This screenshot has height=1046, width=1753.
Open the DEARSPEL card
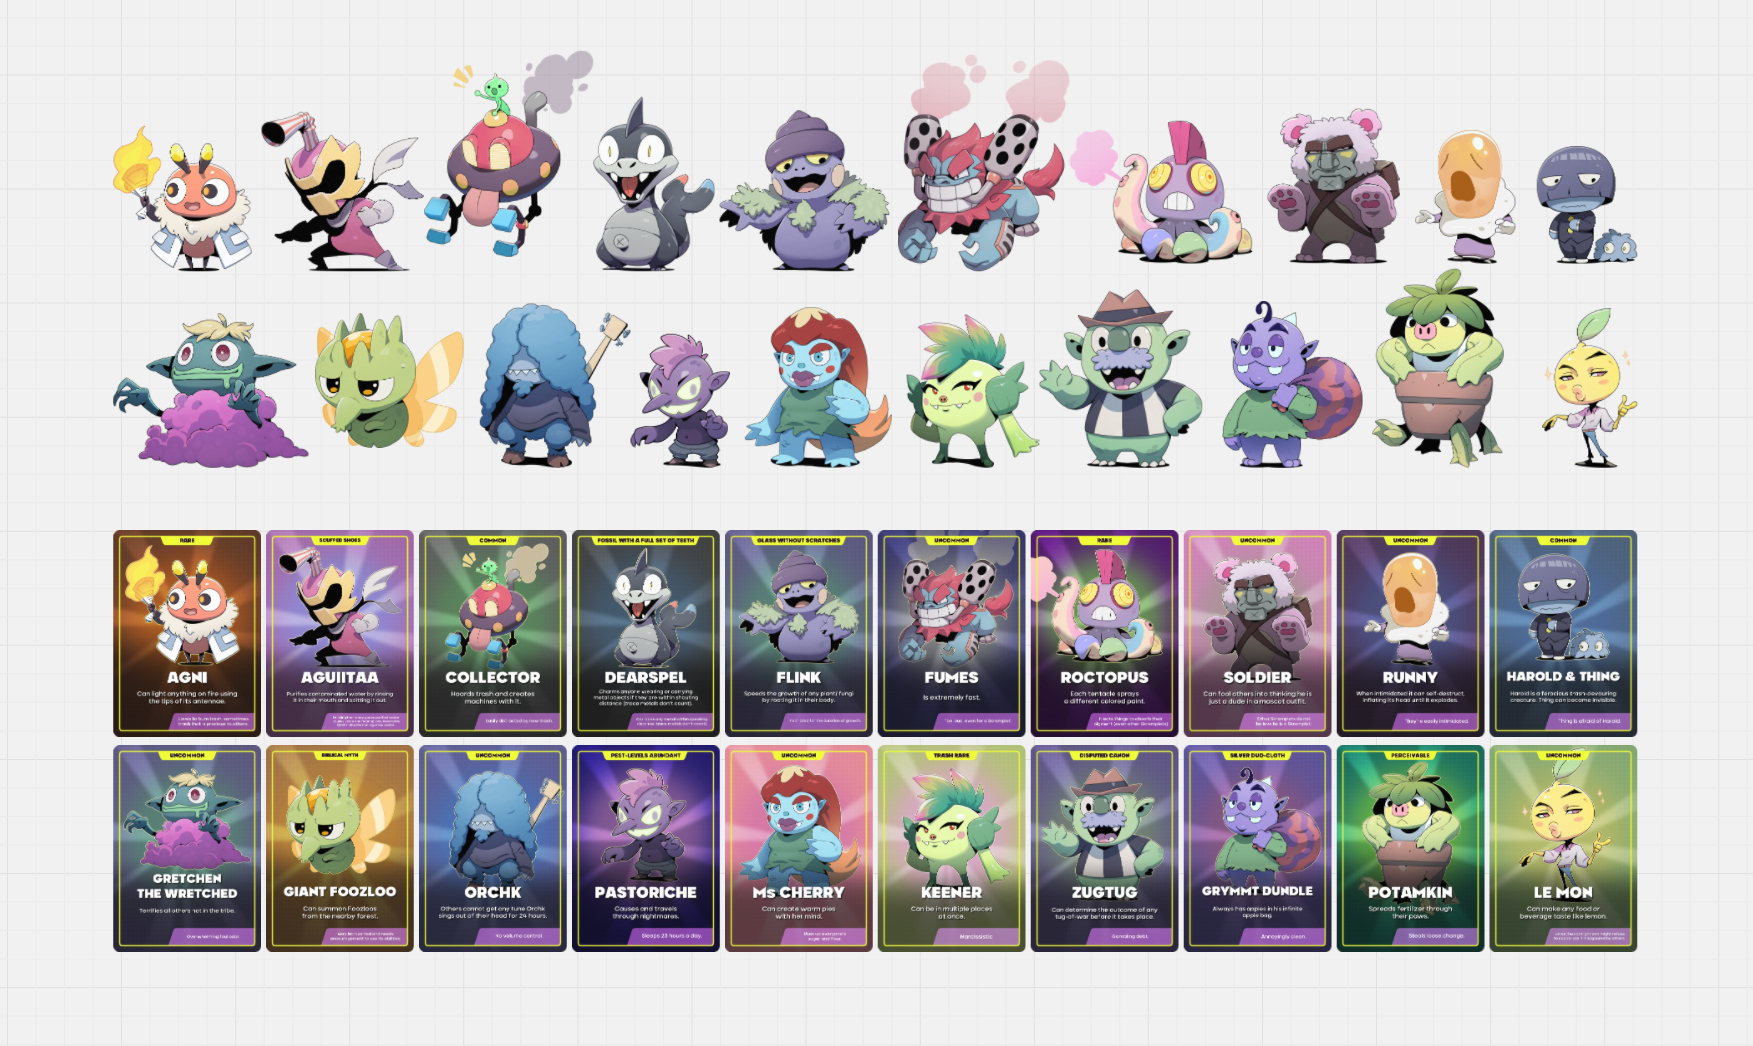pos(646,633)
